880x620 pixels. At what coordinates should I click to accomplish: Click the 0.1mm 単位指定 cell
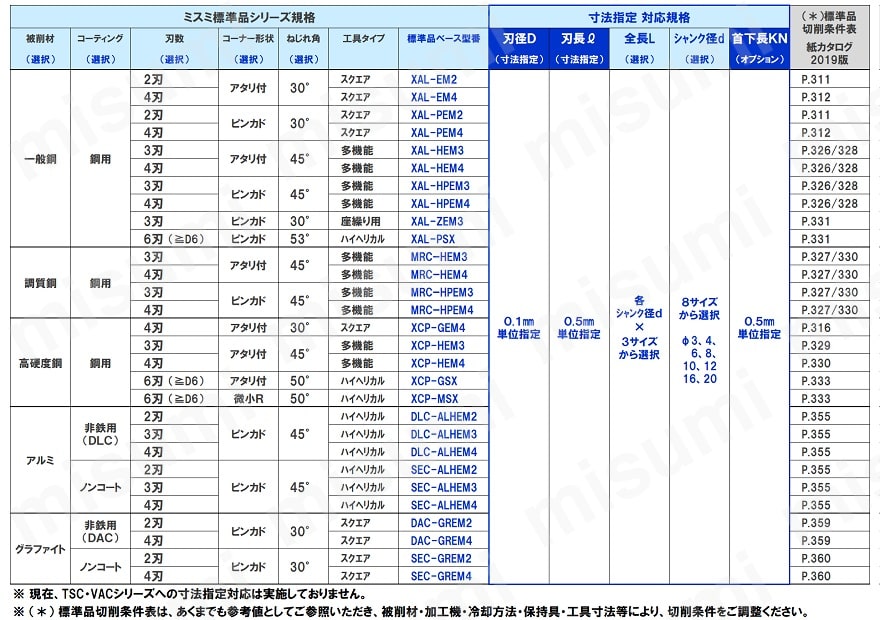pyautogui.click(x=519, y=328)
